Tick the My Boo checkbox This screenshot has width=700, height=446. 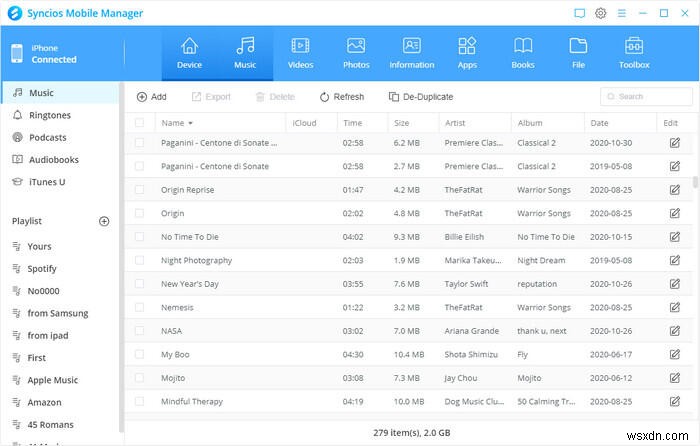139,354
